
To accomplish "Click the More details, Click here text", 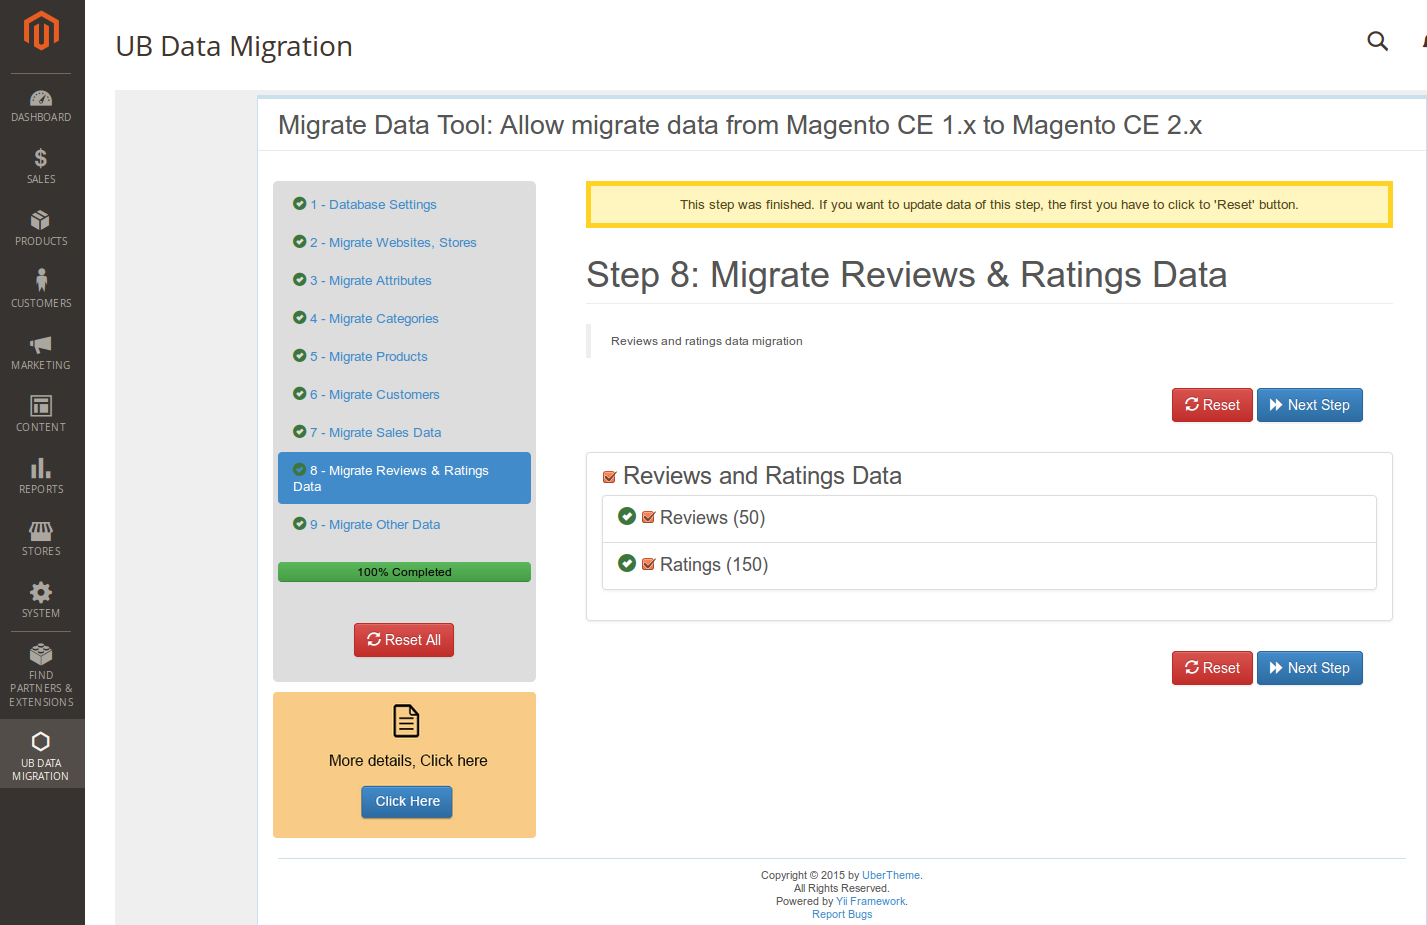I will 408,761.
